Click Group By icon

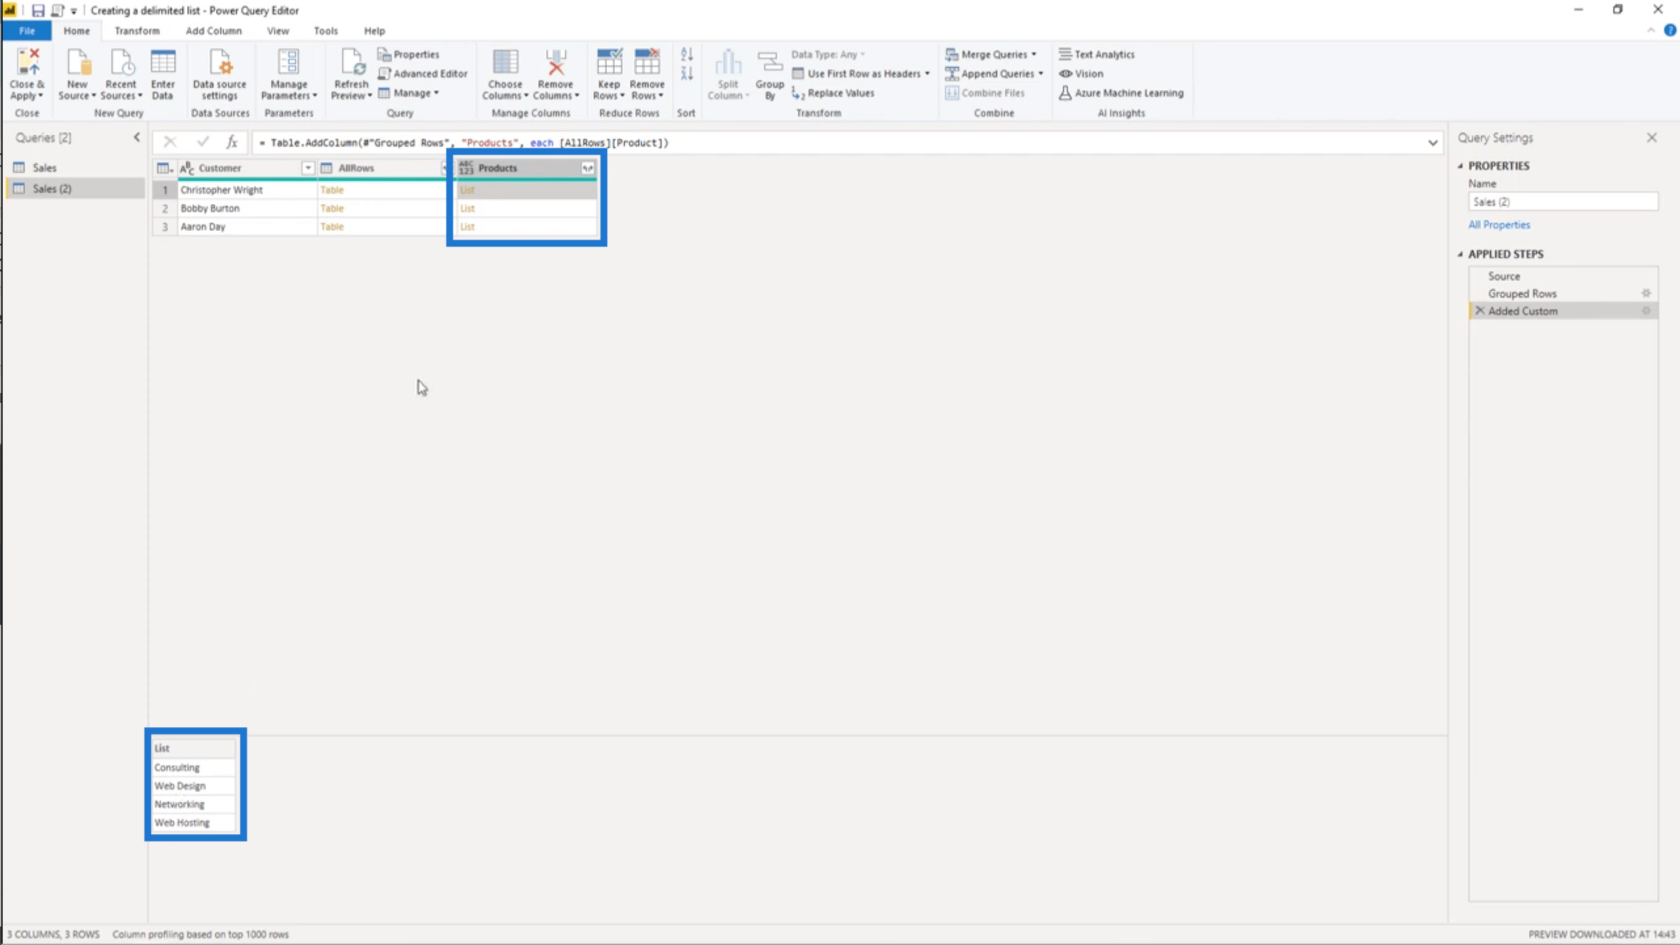tap(769, 62)
